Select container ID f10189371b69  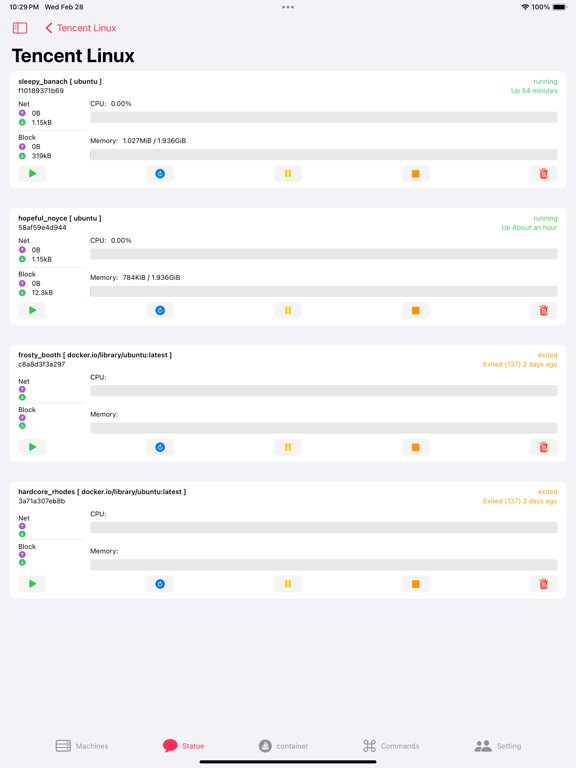[x=41, y=91]
